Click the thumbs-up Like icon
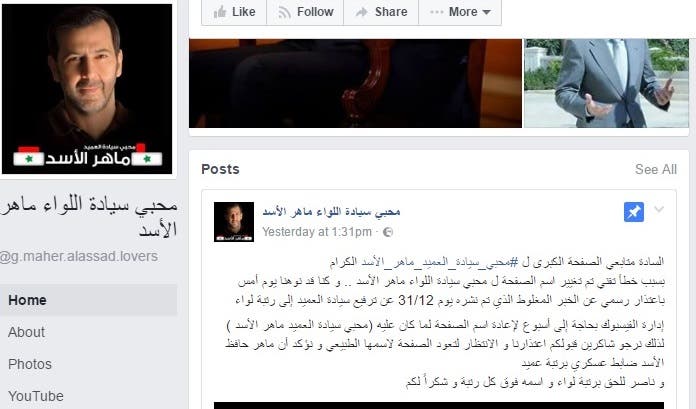This screenshot has width=696, height=409. point(220,12)
